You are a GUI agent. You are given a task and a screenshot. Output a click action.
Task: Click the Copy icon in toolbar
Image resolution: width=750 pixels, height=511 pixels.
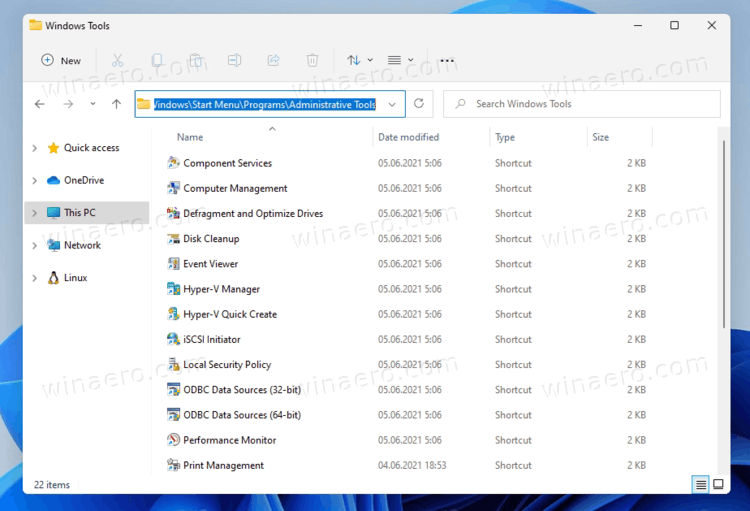(156, 60)
